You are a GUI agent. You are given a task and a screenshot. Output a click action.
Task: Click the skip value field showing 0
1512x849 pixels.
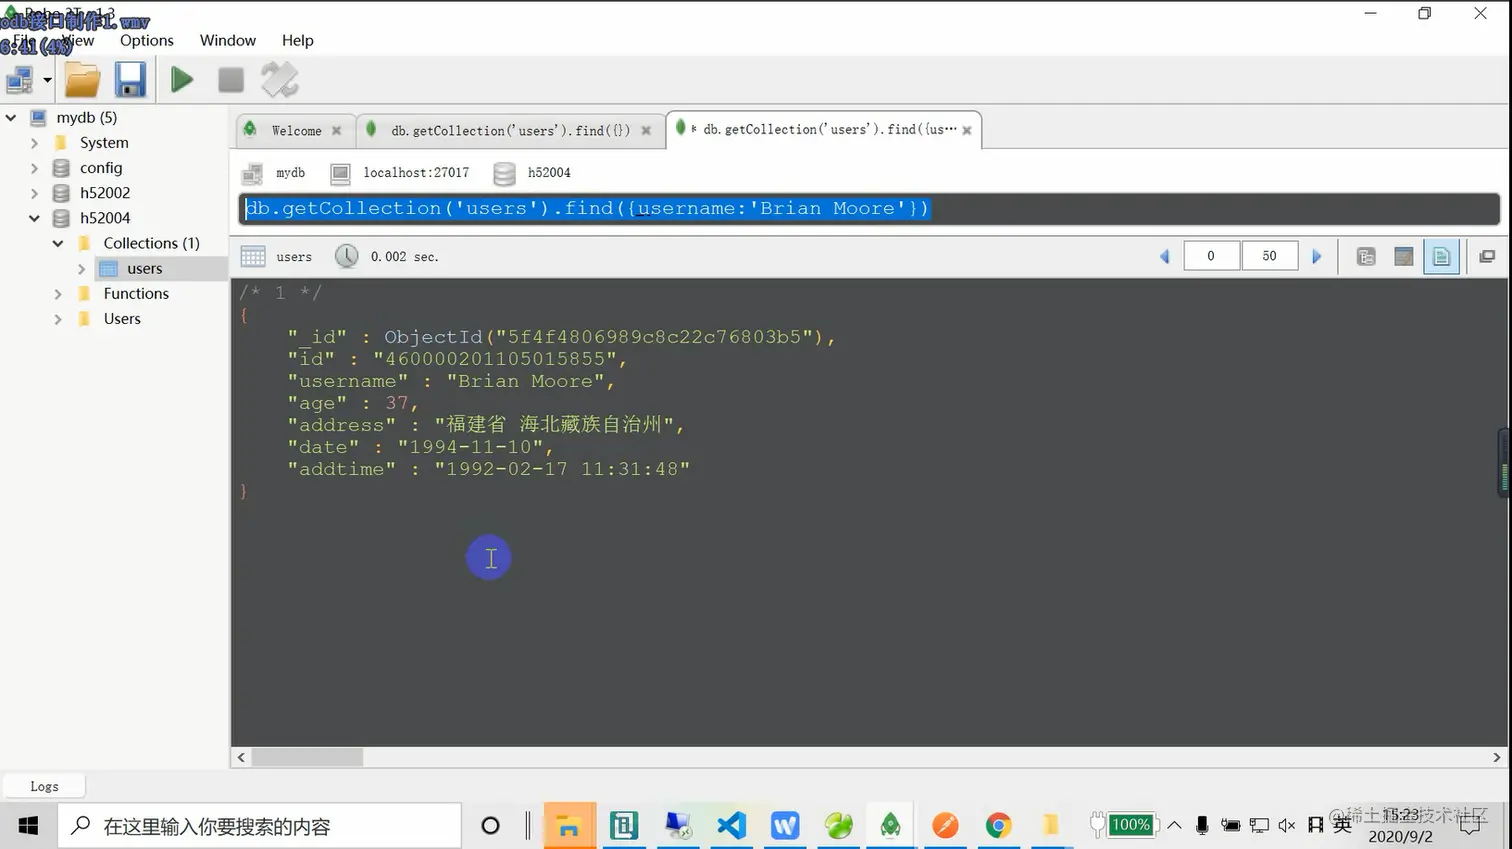pos(1212,256)
